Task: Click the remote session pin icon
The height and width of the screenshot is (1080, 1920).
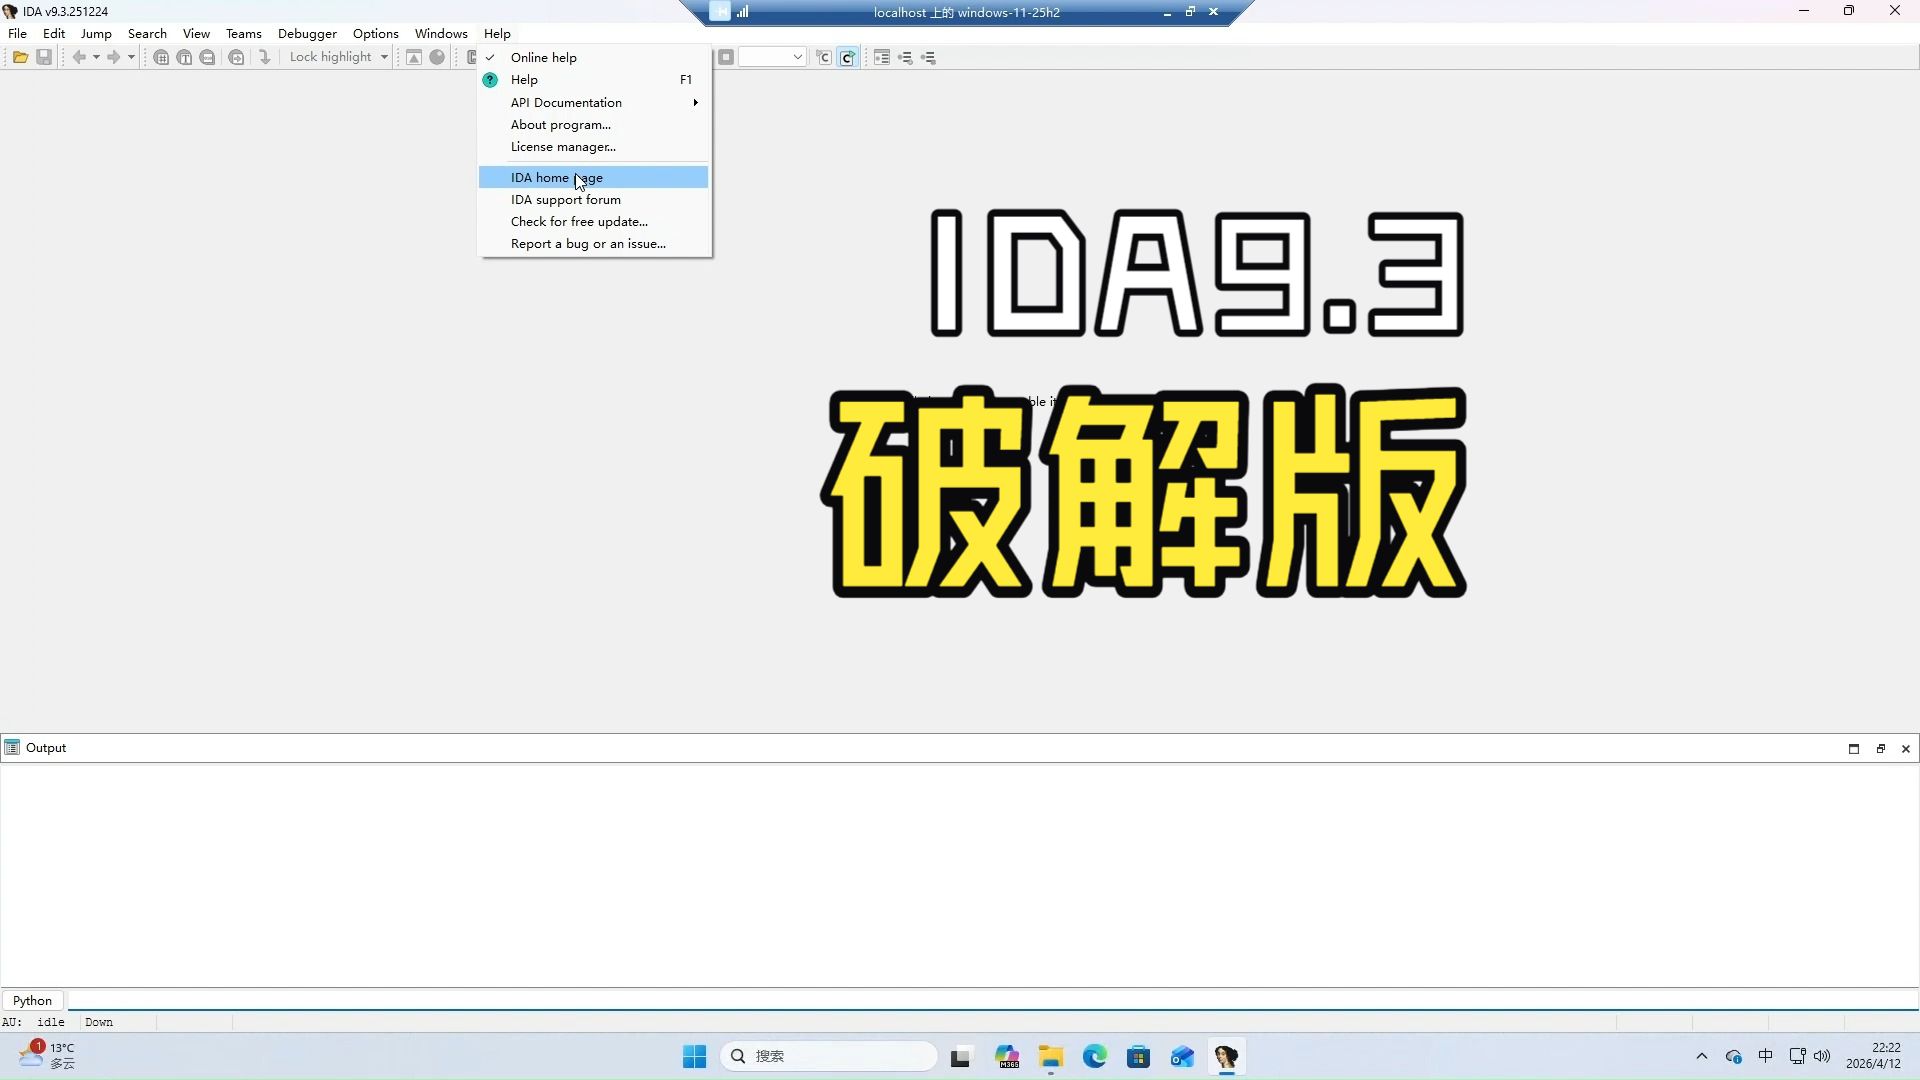Action: [720, 12]
